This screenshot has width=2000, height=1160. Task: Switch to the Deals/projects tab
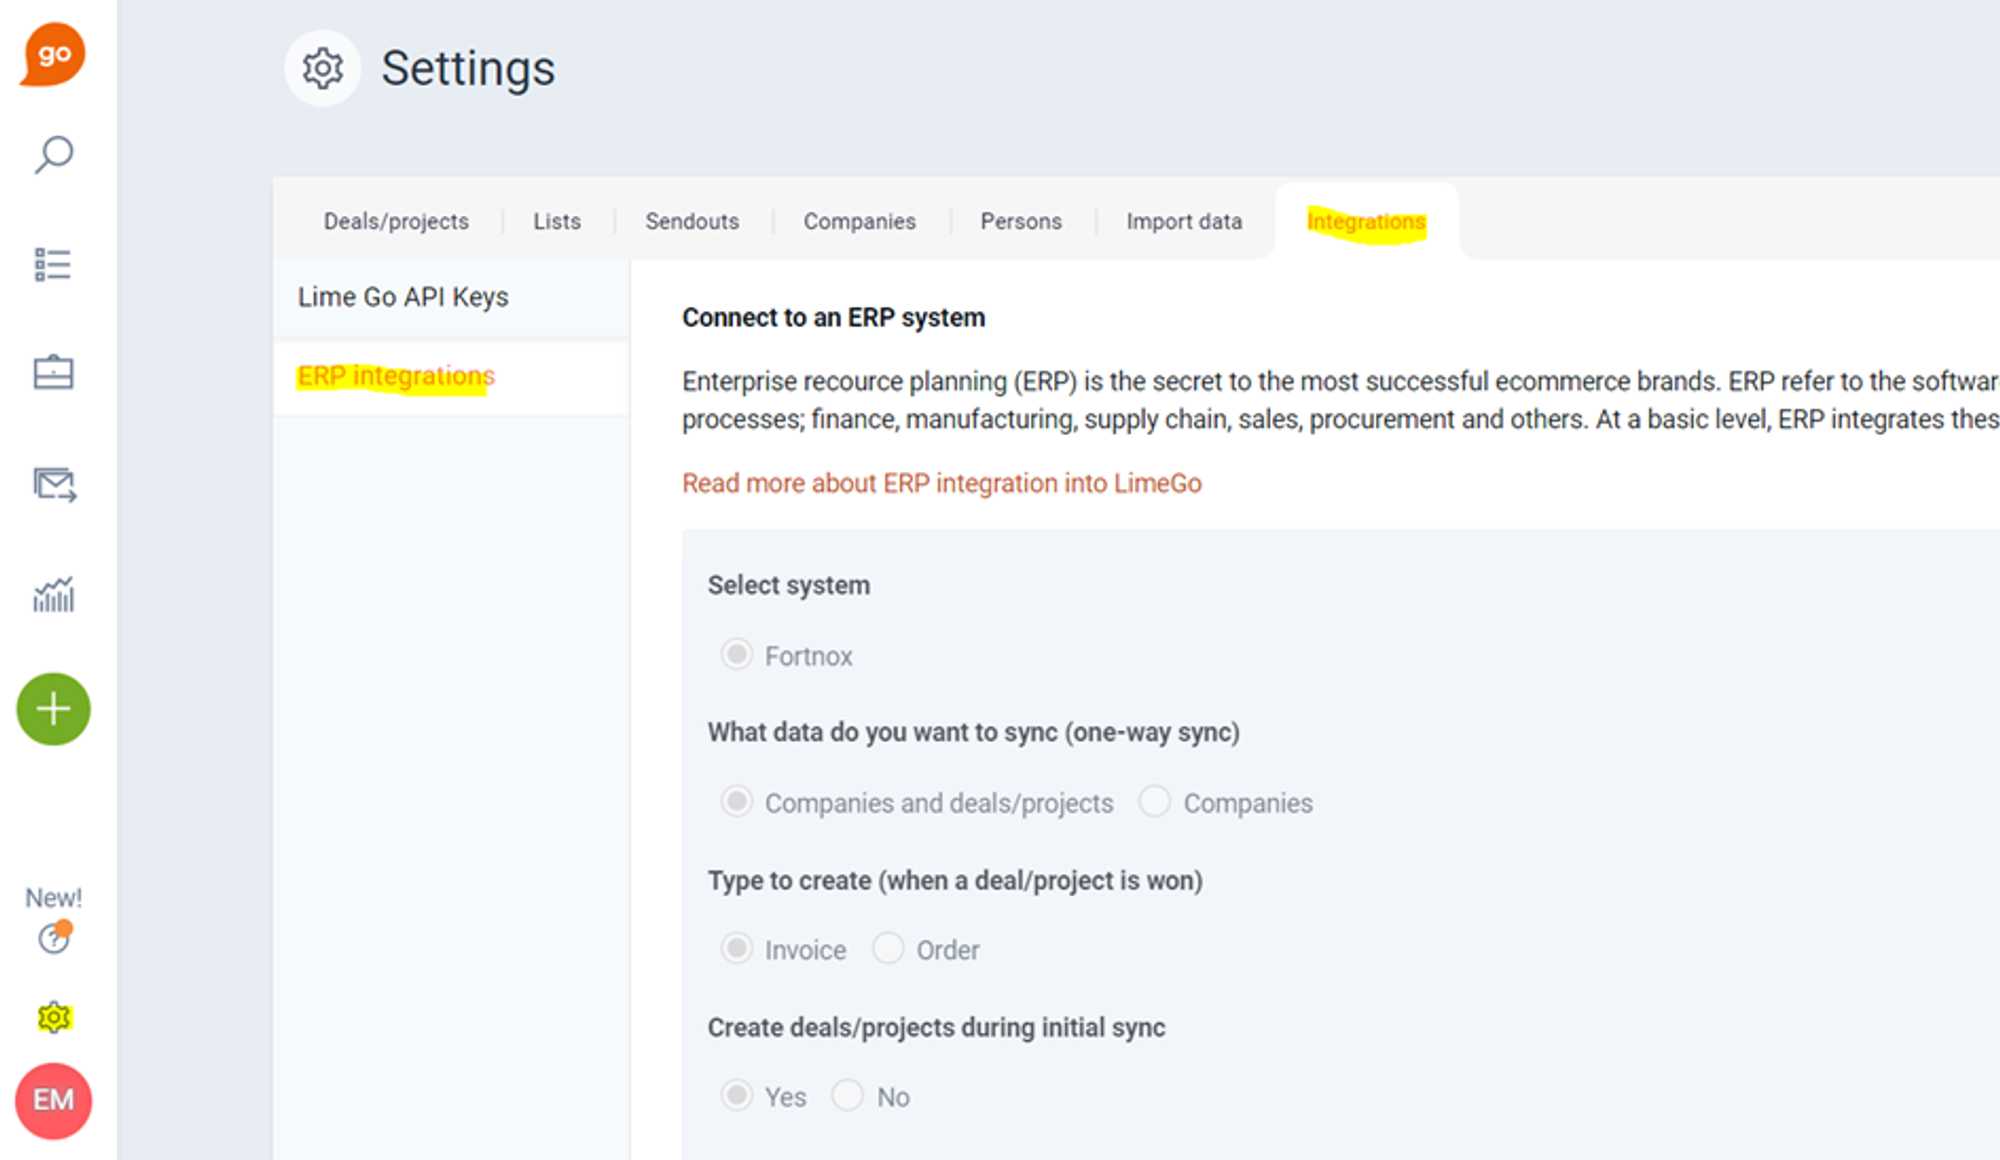click(396, 221)
